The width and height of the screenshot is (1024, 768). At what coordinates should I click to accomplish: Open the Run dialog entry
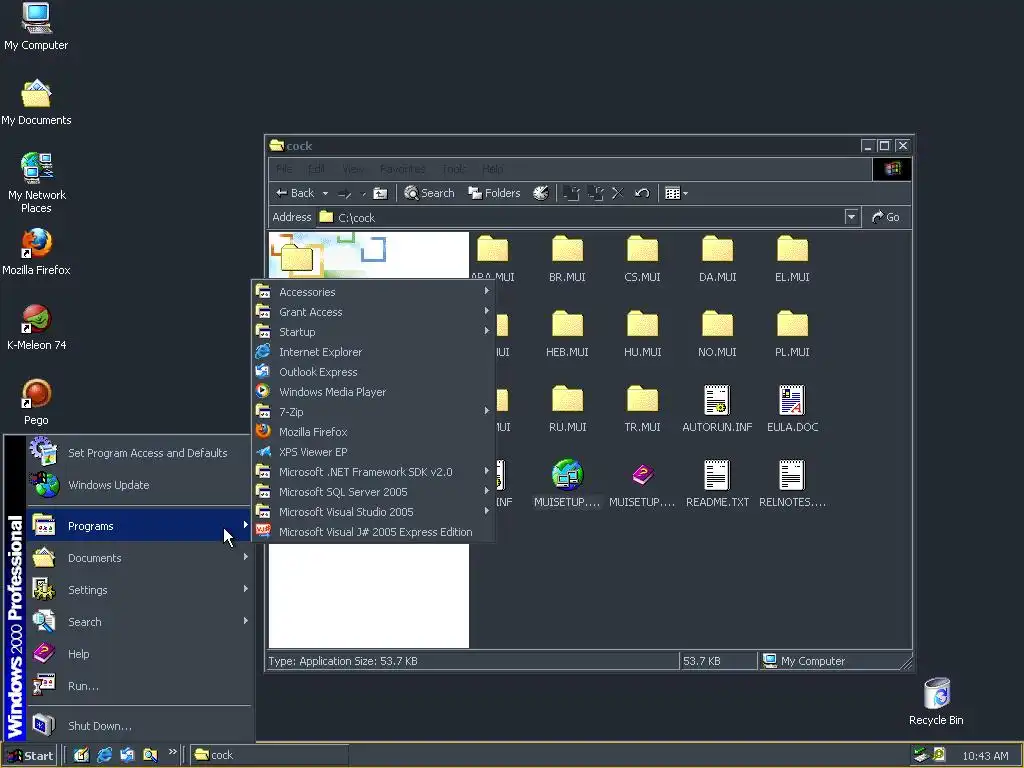(x=139, y=686)
